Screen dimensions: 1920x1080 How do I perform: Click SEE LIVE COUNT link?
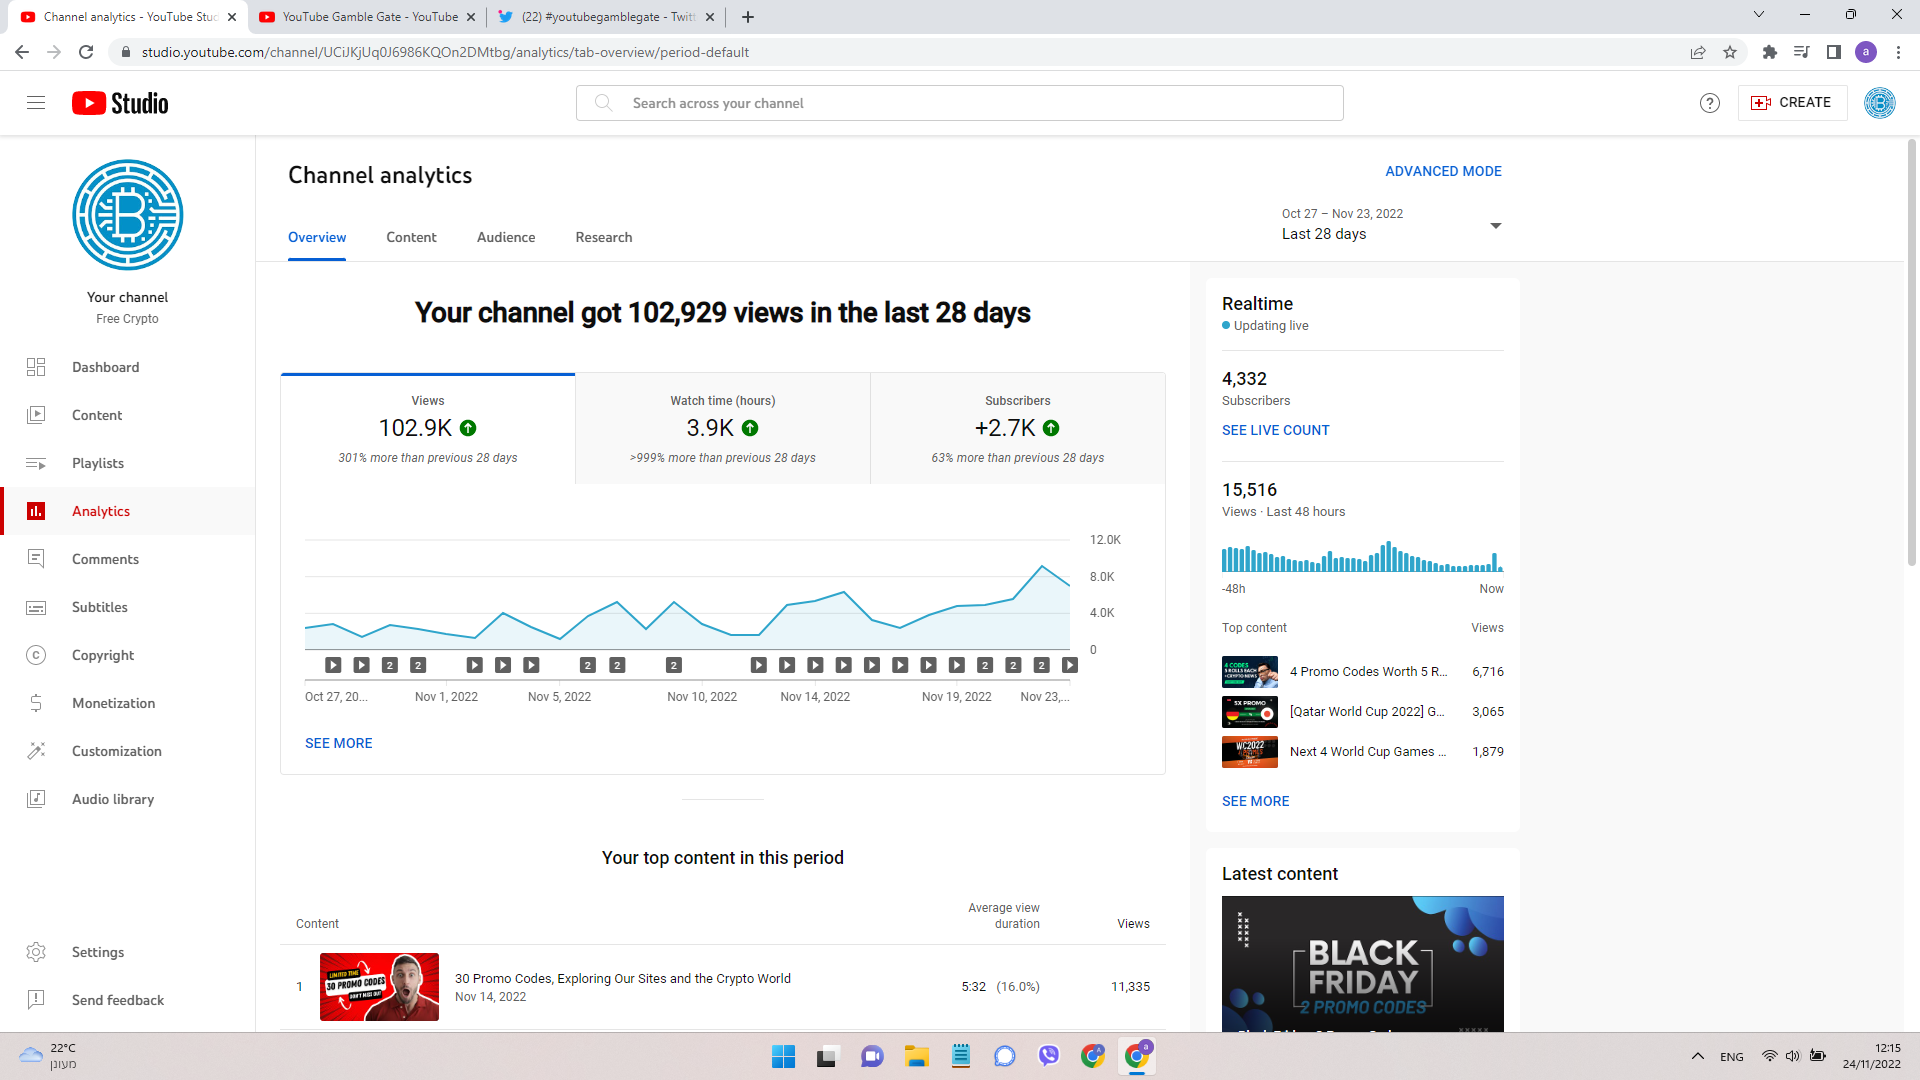click(x=1275, y=430)
